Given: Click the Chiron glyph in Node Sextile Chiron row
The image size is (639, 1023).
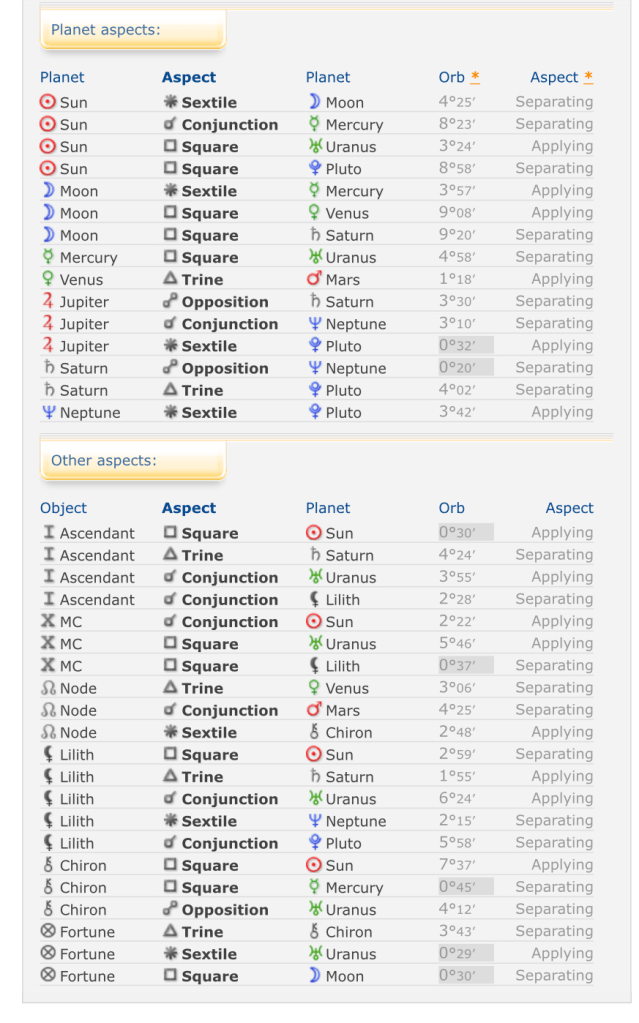Looking at the screenshot, I should pyautogui.click(x=314, y=733).
